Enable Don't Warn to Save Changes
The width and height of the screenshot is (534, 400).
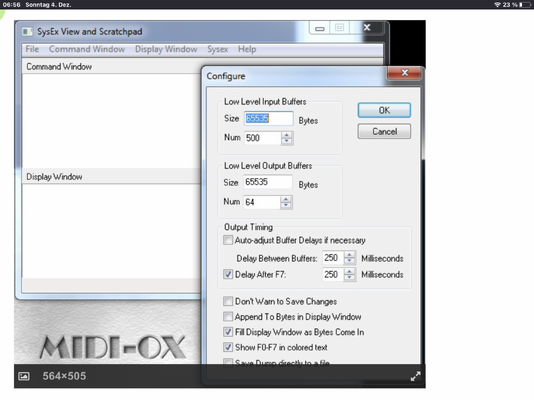pos(228,301)
